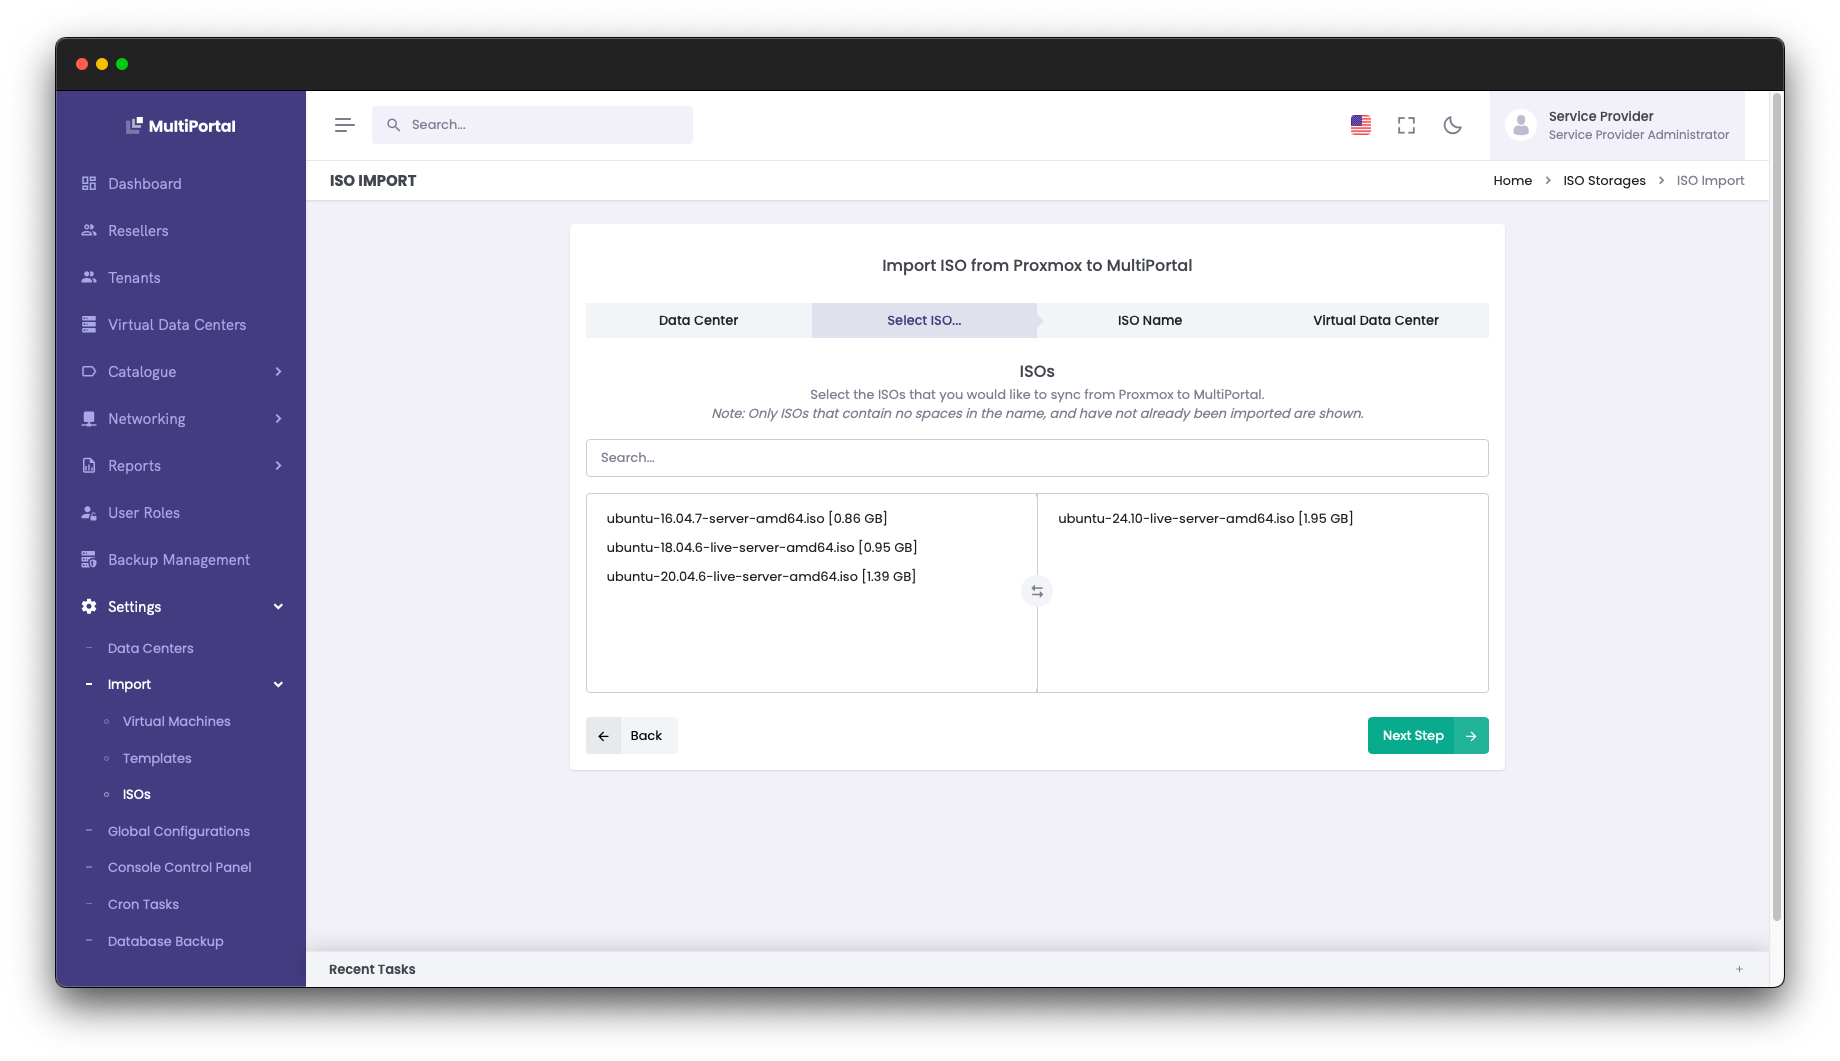Click the ISO transfer swap icon
This screenshot has width=1840, height=1061.
pyautogui.click(x=1036, y=591)
